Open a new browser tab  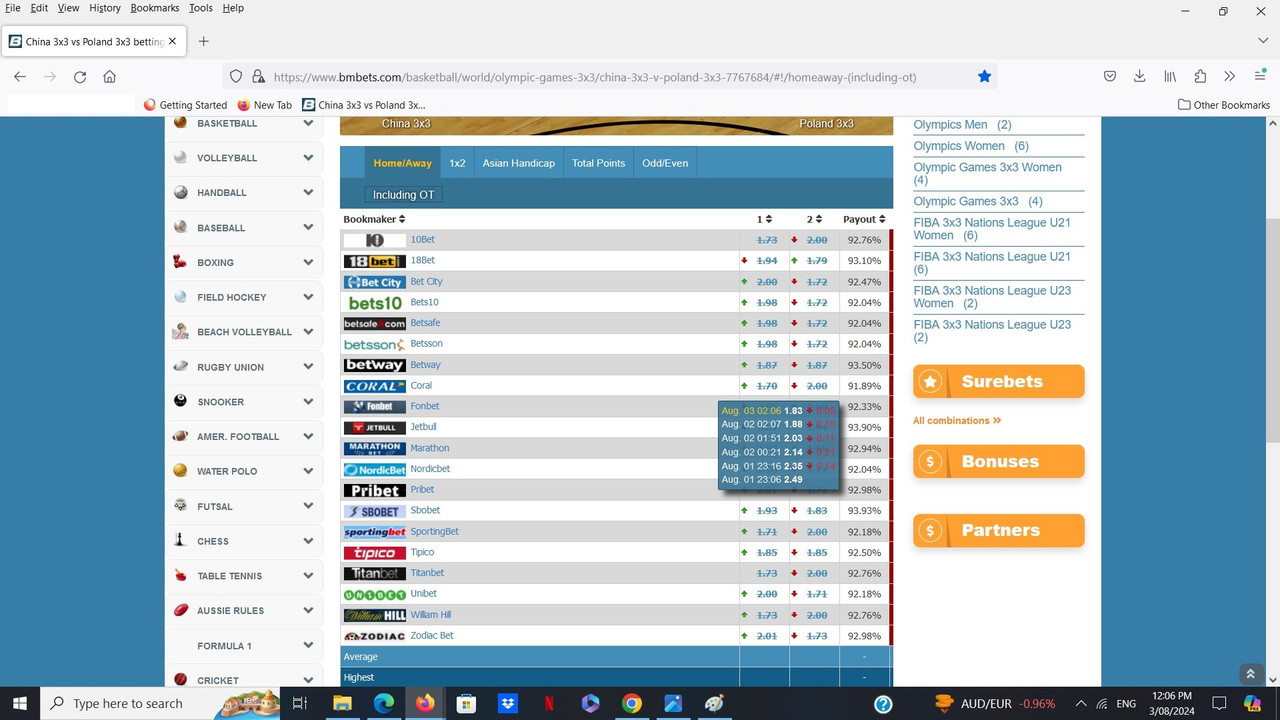click(x=203, y=41)
